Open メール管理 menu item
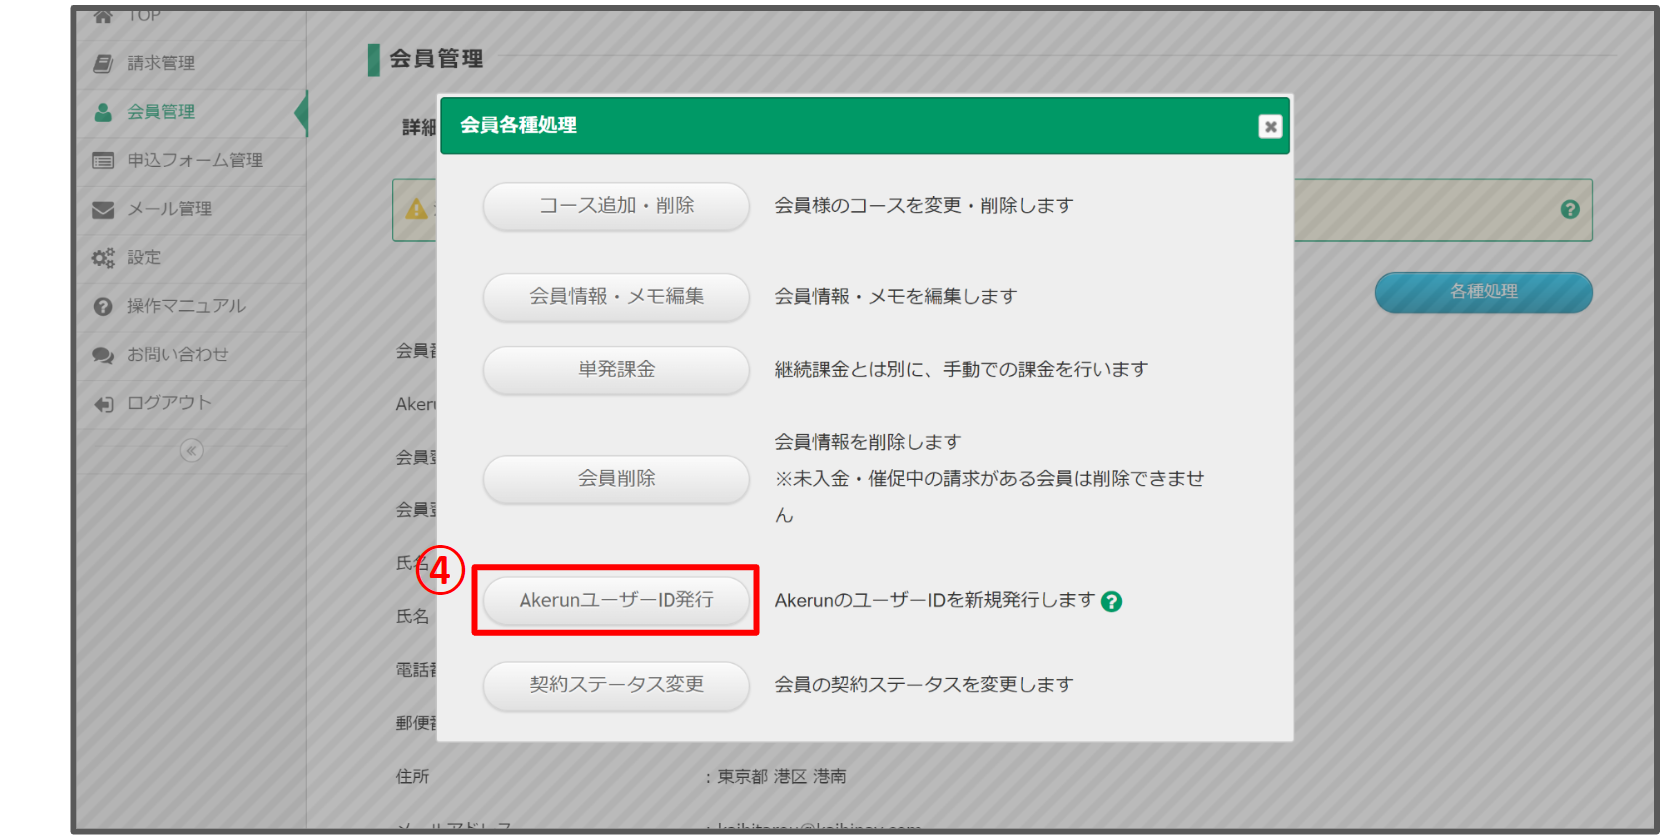Screen dimensions: 1664x838 tap(169, 209)
